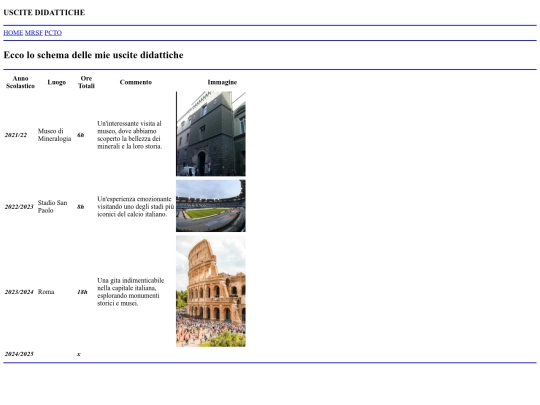
Task: Select the '2023/2024' year cell
Action: [19, 292]
